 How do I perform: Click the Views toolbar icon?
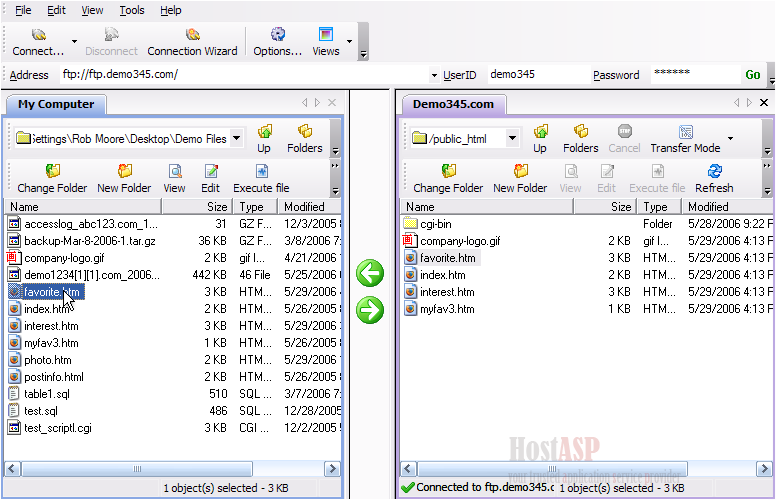coord(326,42)
